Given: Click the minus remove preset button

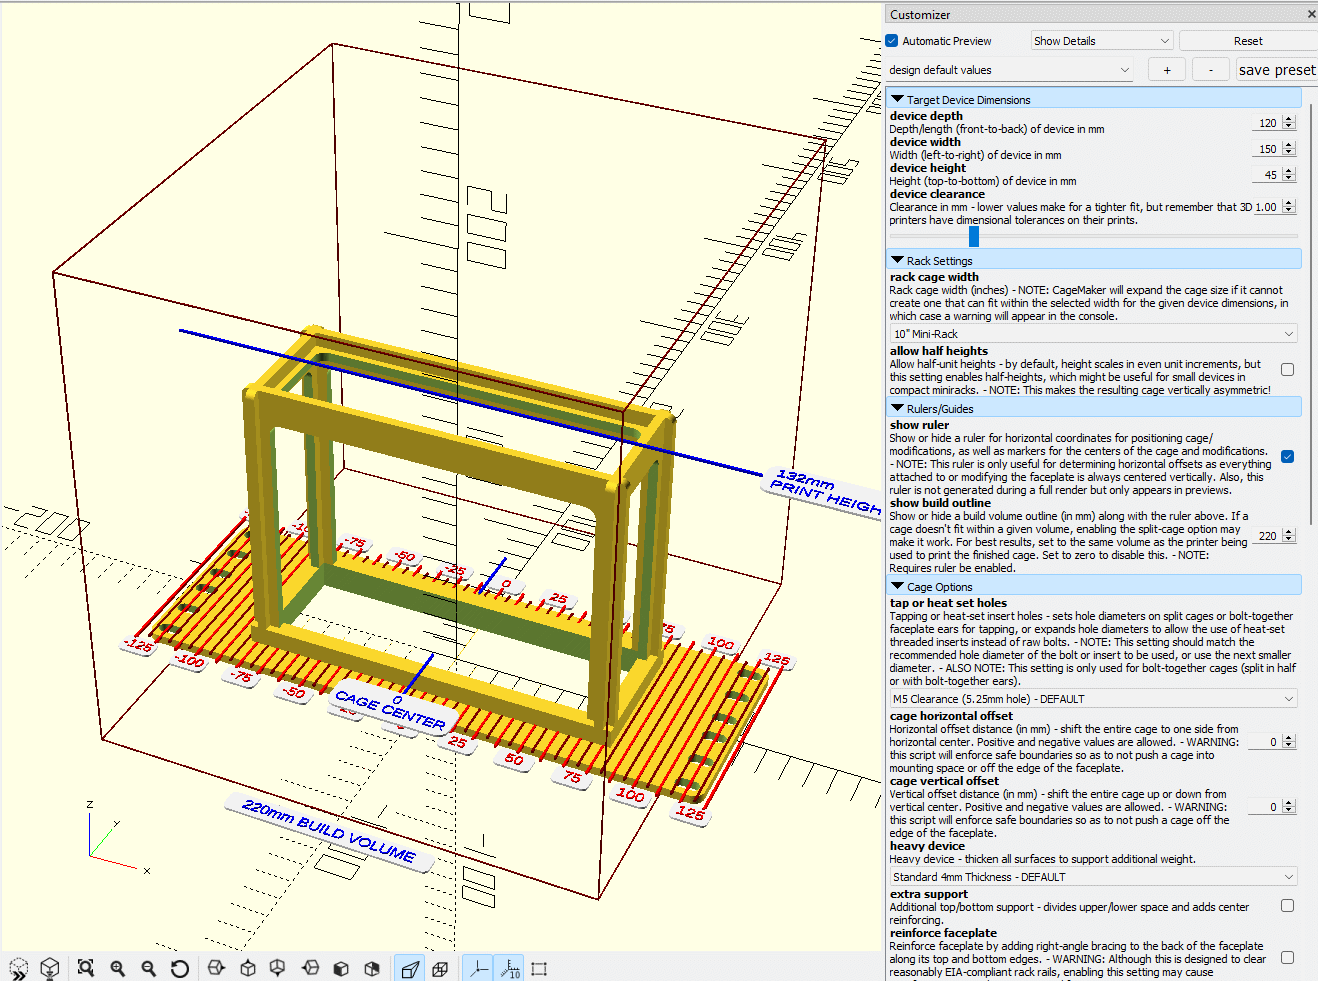Looking at the screenshot, I should (x=1211, y=70).
